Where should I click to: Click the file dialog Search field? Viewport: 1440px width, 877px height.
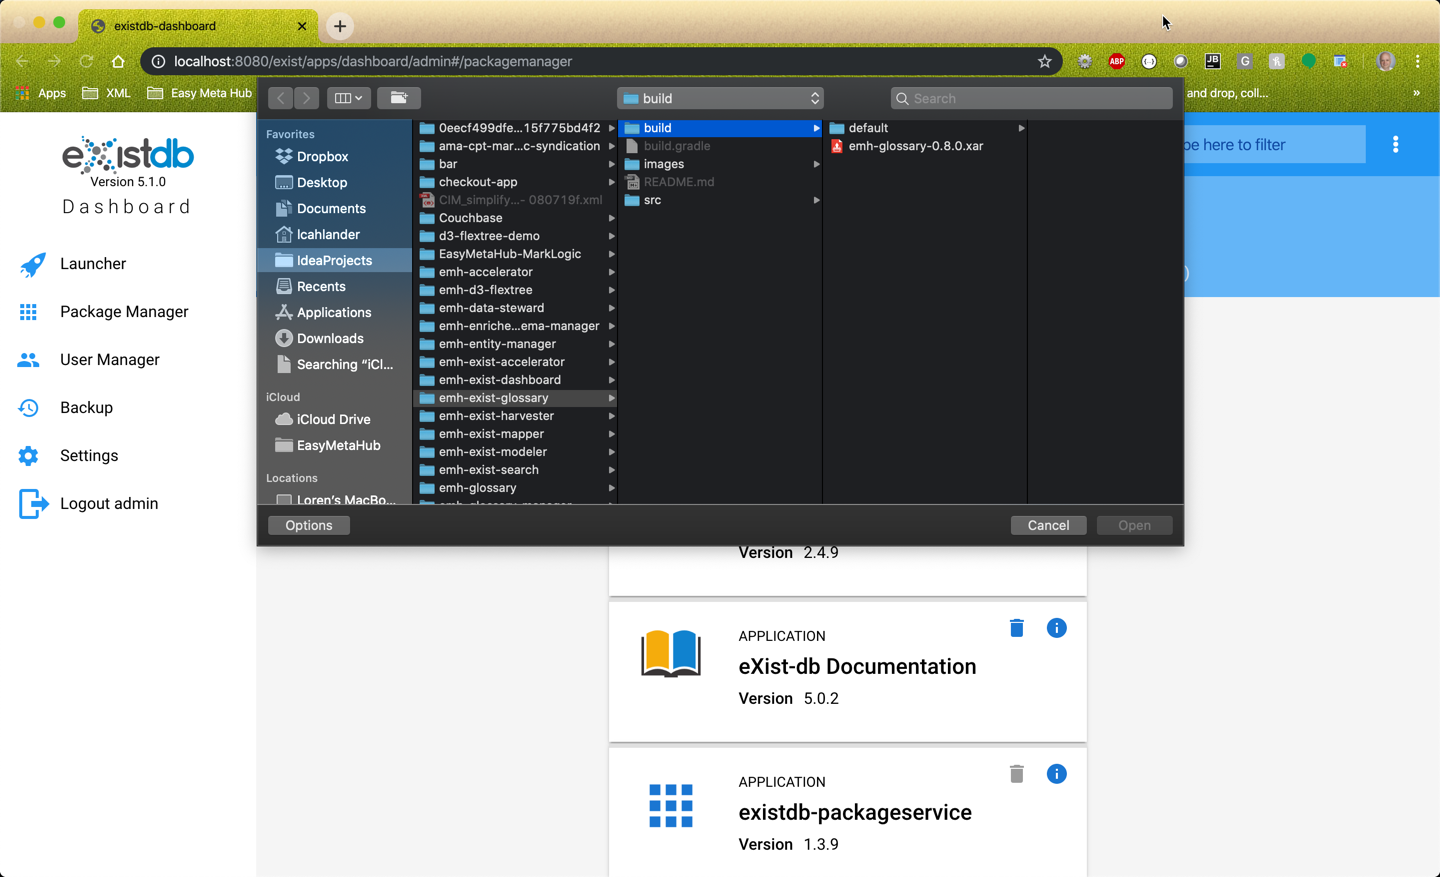(1031, 98)
